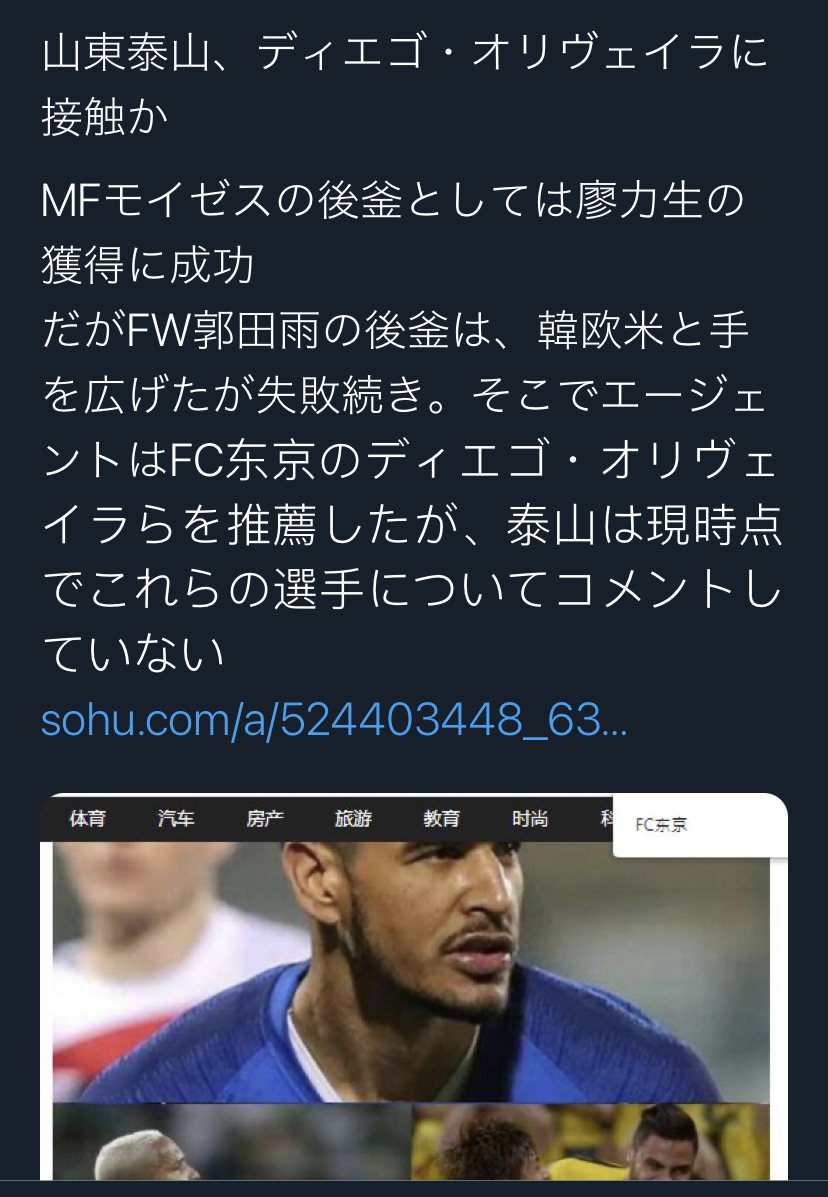828x1197 pixels.
Task: Open the sohu.com article link
Action: coord(334,720)
